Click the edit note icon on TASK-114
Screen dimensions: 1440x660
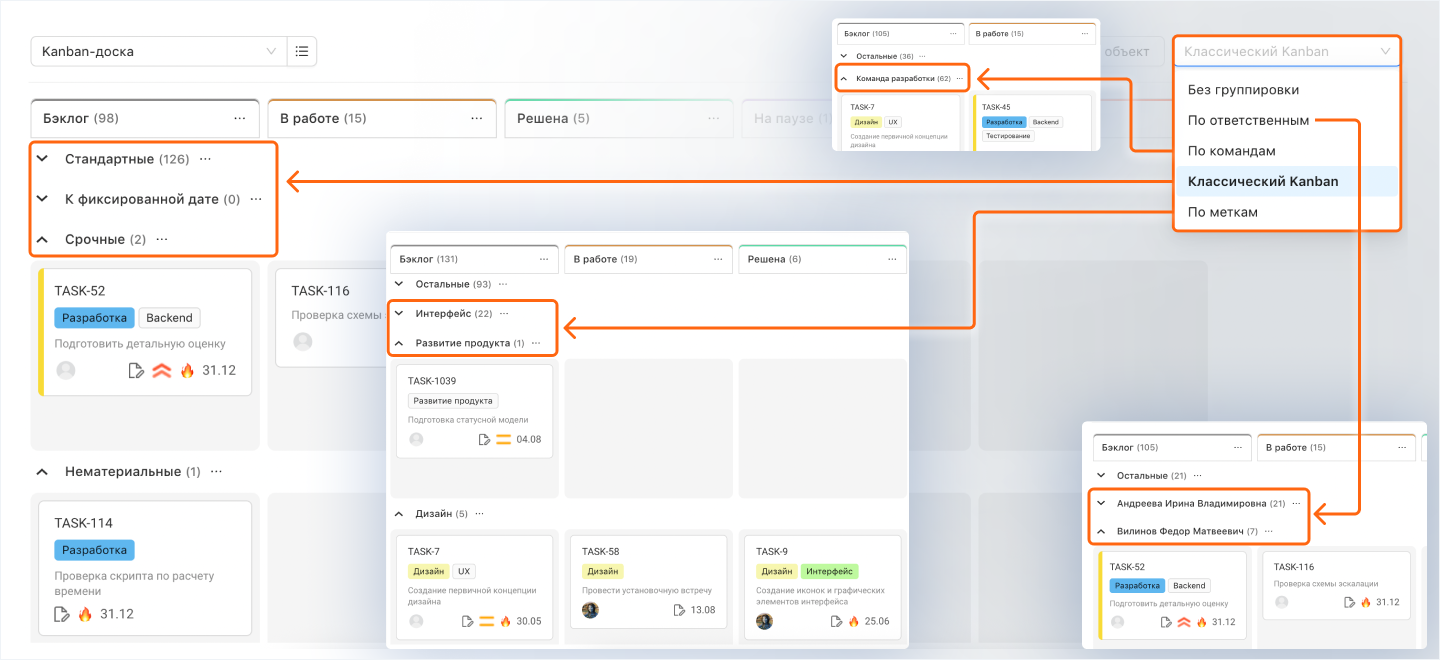click(61, 614)
